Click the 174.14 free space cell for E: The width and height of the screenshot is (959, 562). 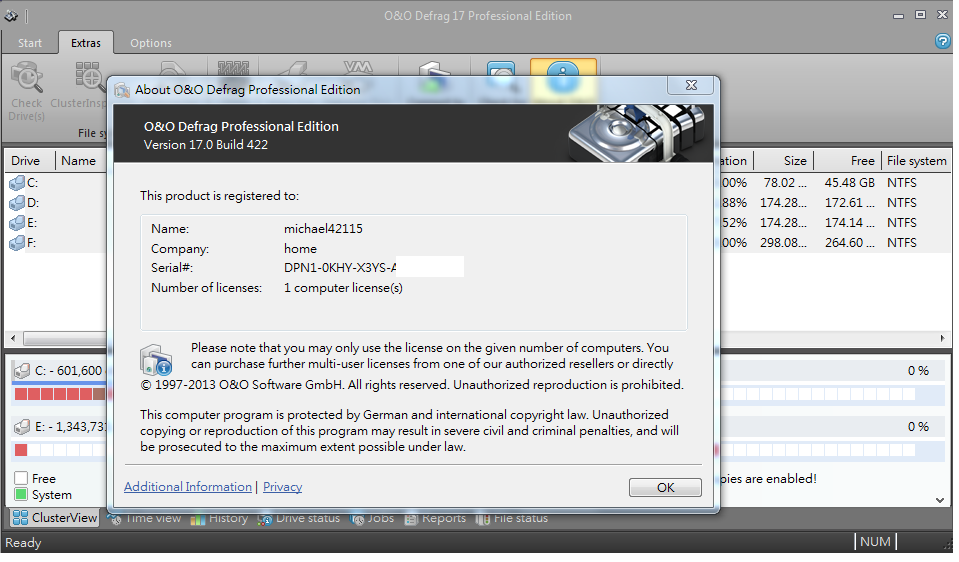pyautogui.click(x=849, y=223)
